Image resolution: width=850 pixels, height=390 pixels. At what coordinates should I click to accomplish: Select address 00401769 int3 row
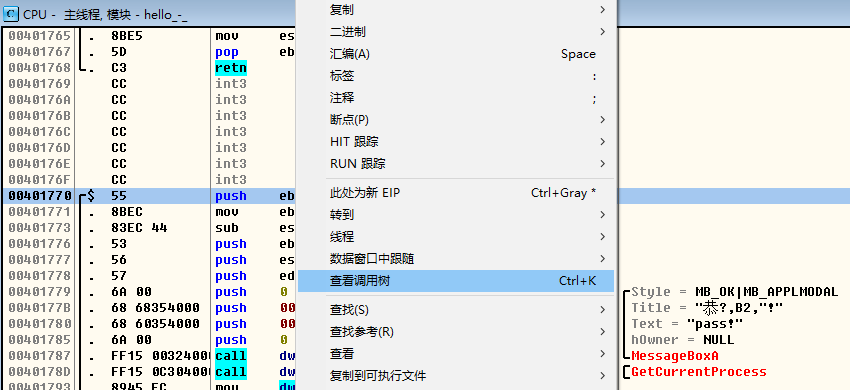click(x=40, y=84)
